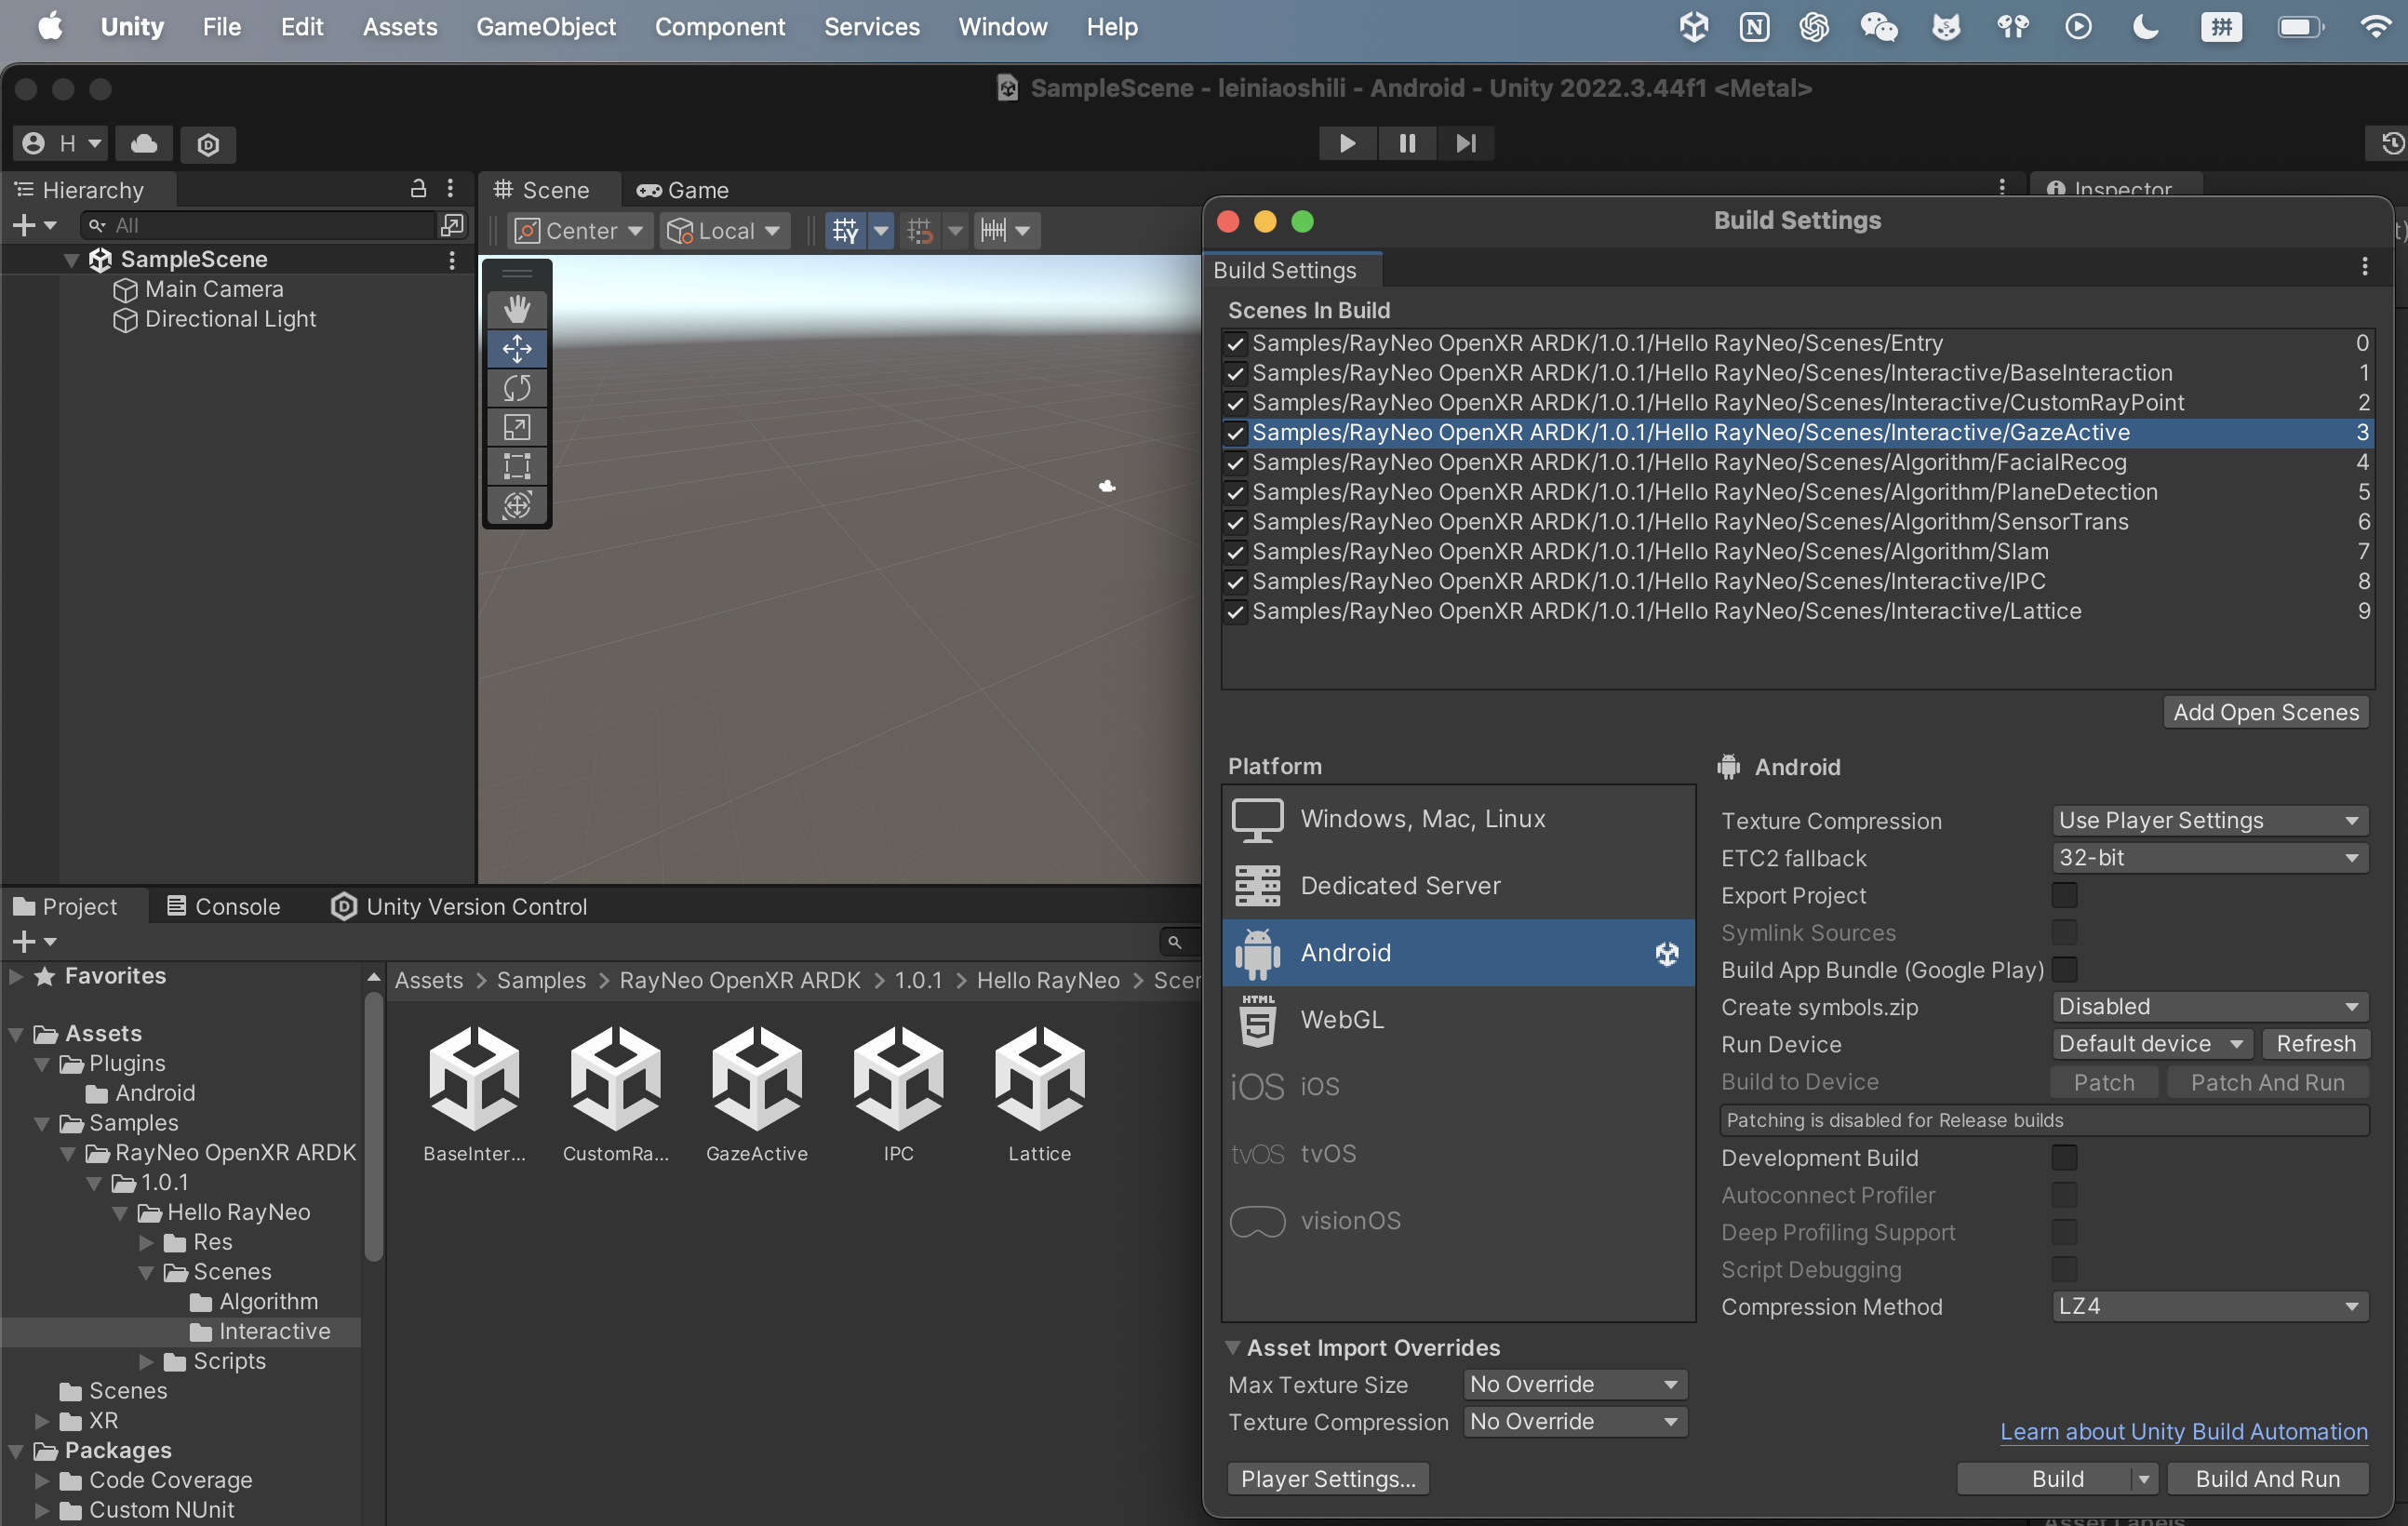Image resolution: width=2408 pixels, height=1526 pixels.
Task: Switch to the Console tab
Action: click(x=223, y=906)
